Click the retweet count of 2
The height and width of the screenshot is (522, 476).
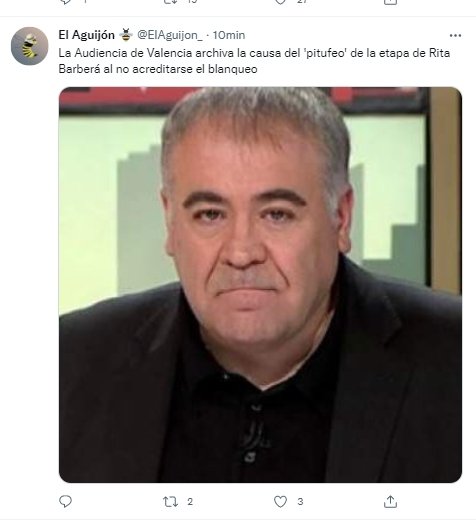pos(190,501)
